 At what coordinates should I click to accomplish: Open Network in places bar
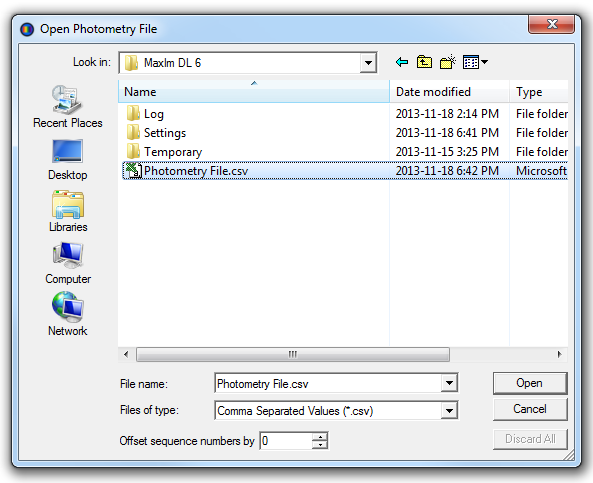[68, 314]
